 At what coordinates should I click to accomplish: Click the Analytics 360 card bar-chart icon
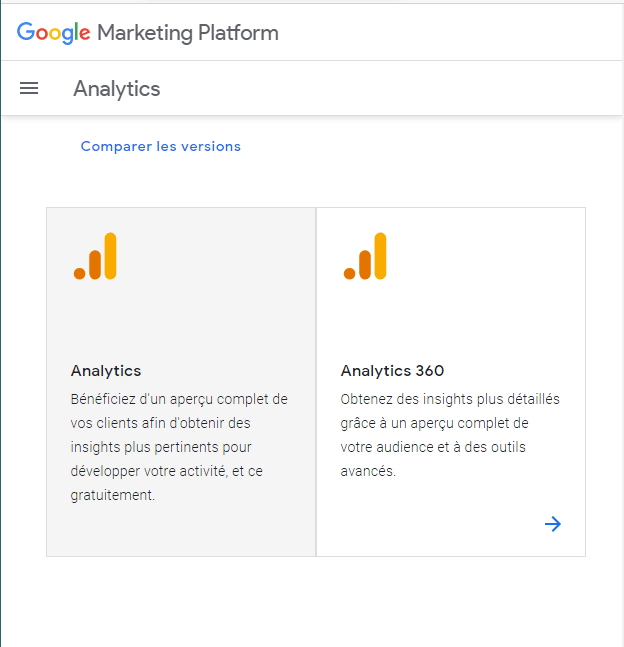point(365,256)
